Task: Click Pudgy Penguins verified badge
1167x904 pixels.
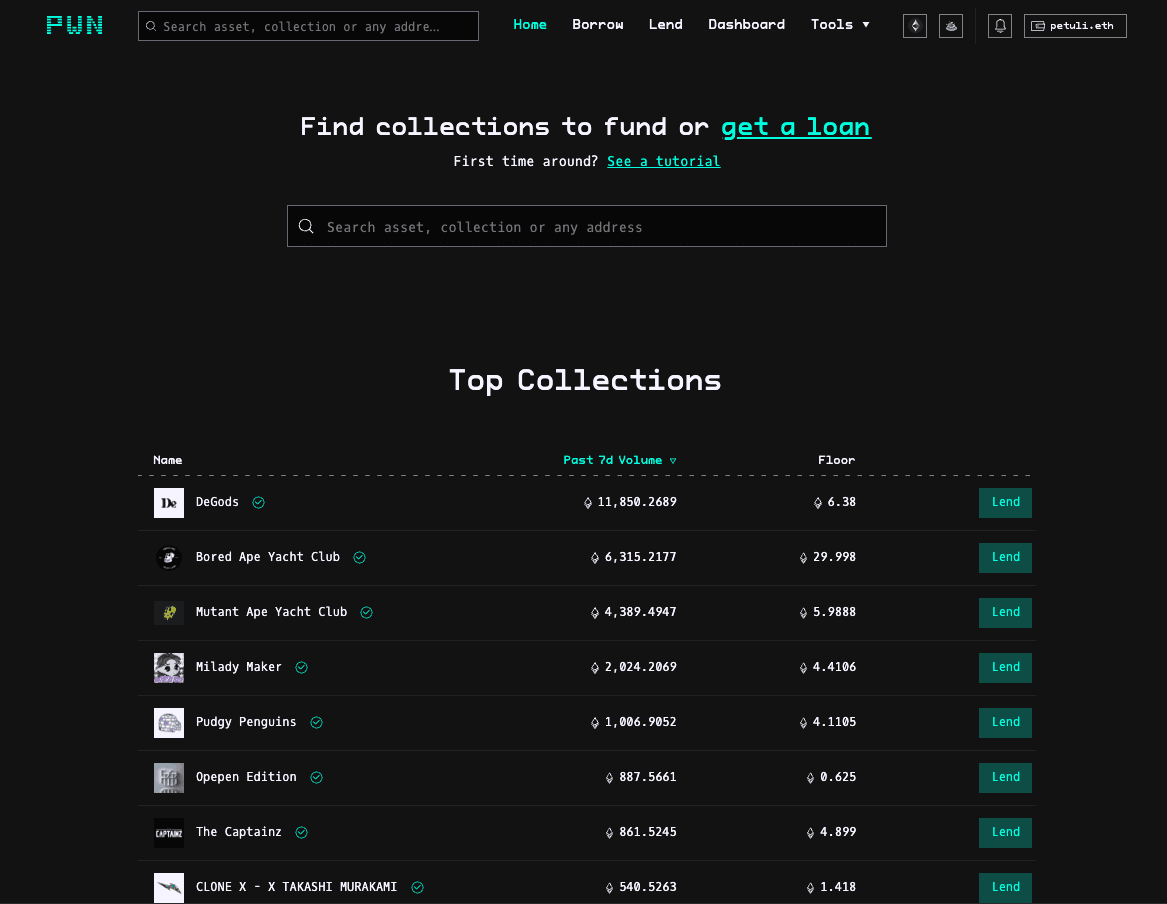Action: pyautogui.click(x=316, y=722)
